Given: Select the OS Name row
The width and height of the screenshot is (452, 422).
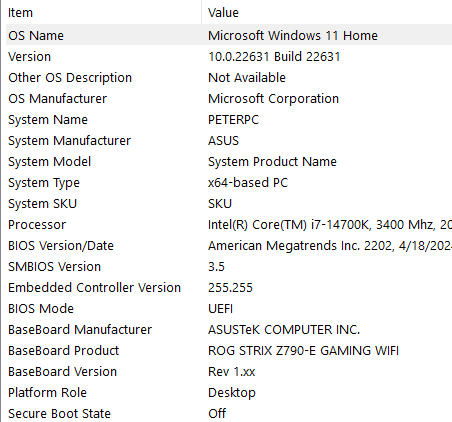Looking at the screenshot, I should [229, 35].
